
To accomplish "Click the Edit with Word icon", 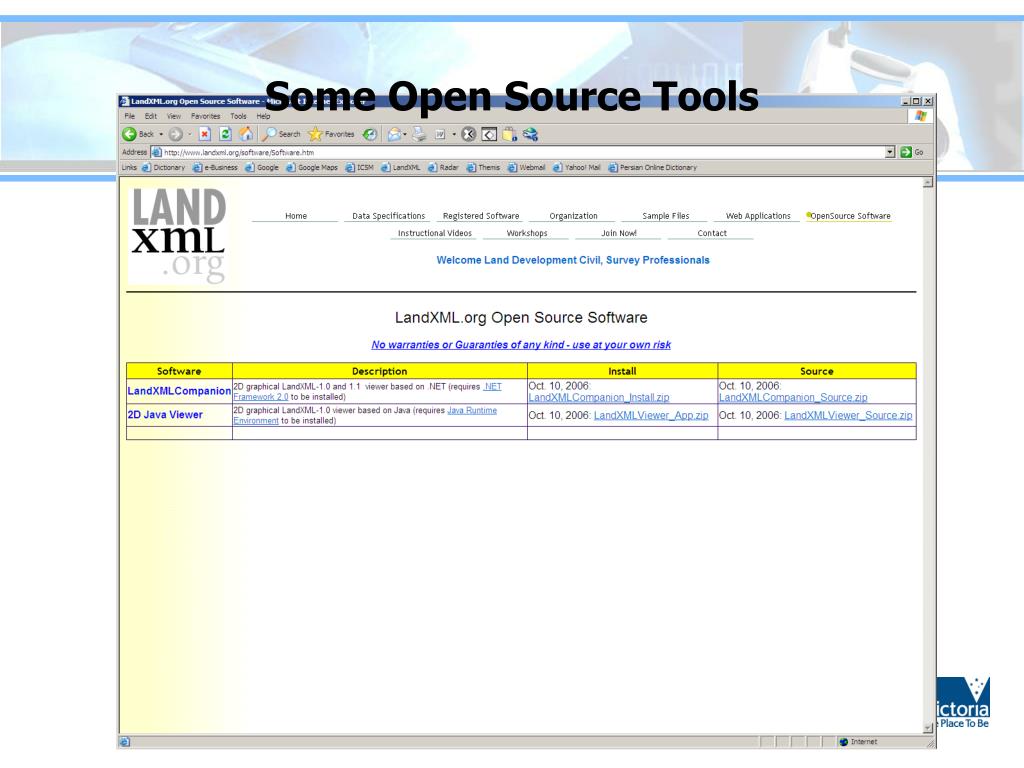I will click(x=440, y=134).
